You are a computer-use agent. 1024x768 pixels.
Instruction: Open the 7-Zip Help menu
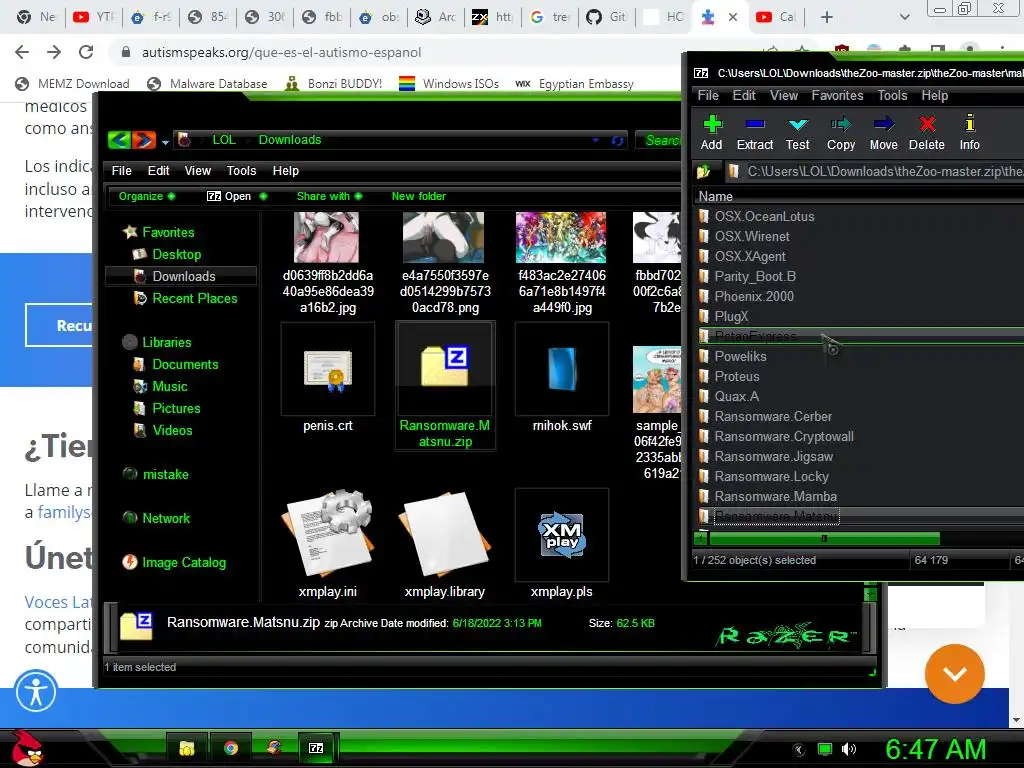[x=935, y=95]
